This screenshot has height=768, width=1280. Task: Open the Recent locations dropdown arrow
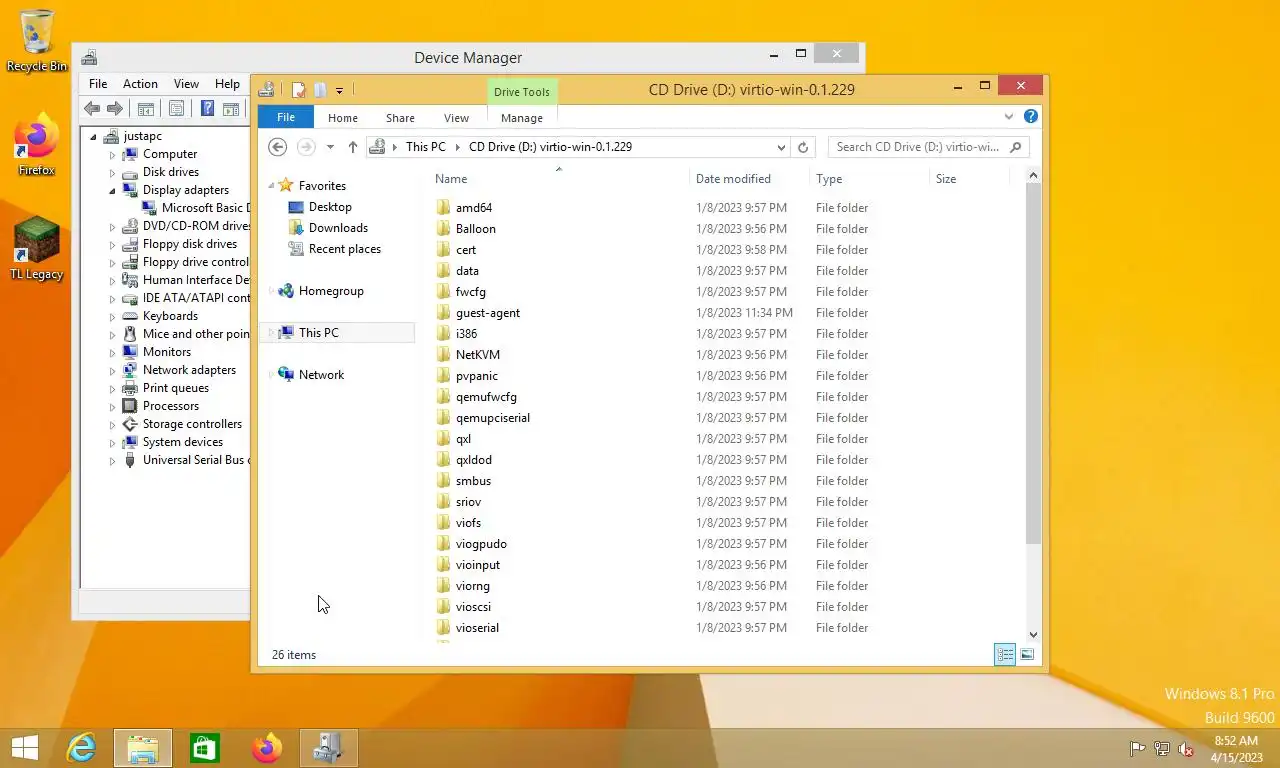pyautogui.click(x=330, y=147)
